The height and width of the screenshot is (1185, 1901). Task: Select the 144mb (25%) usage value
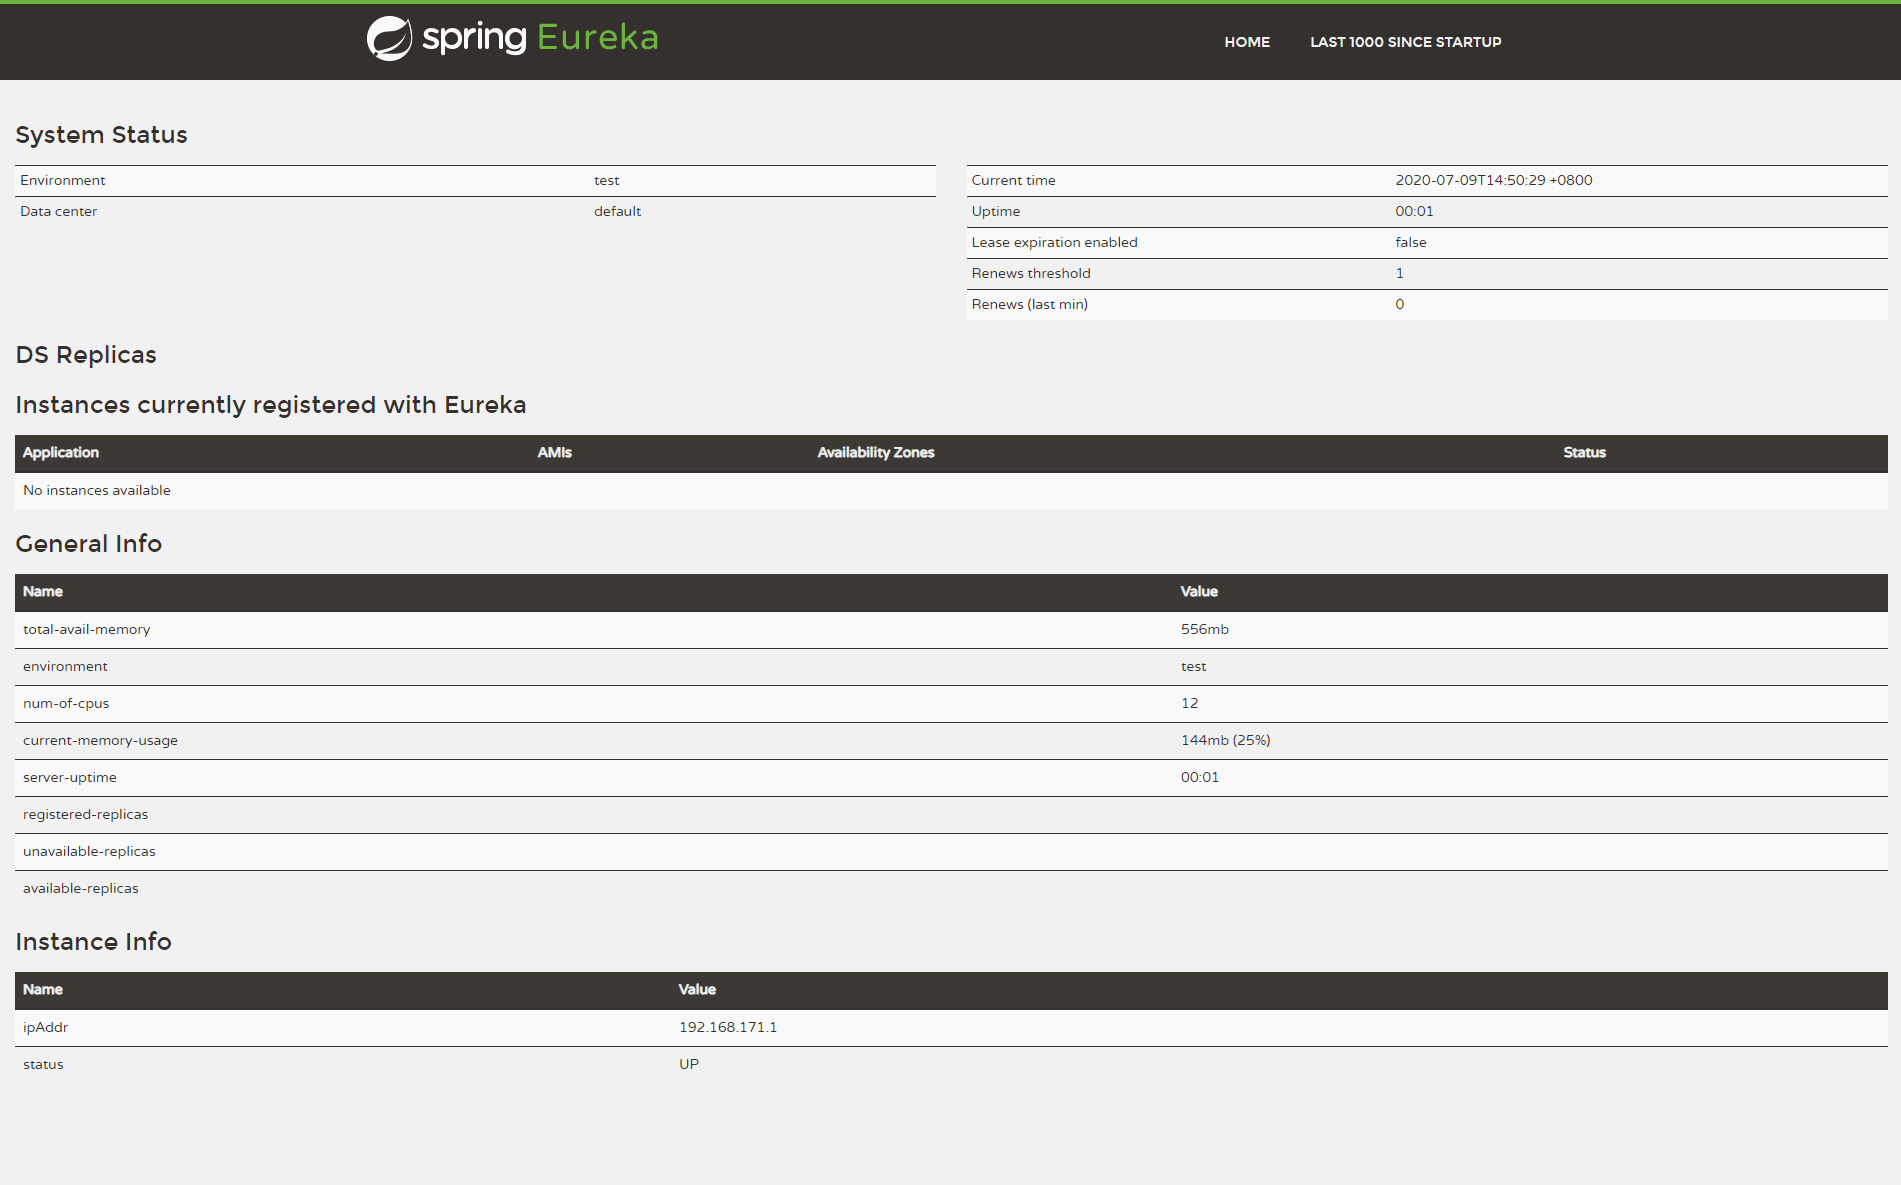coord(1225,740)
